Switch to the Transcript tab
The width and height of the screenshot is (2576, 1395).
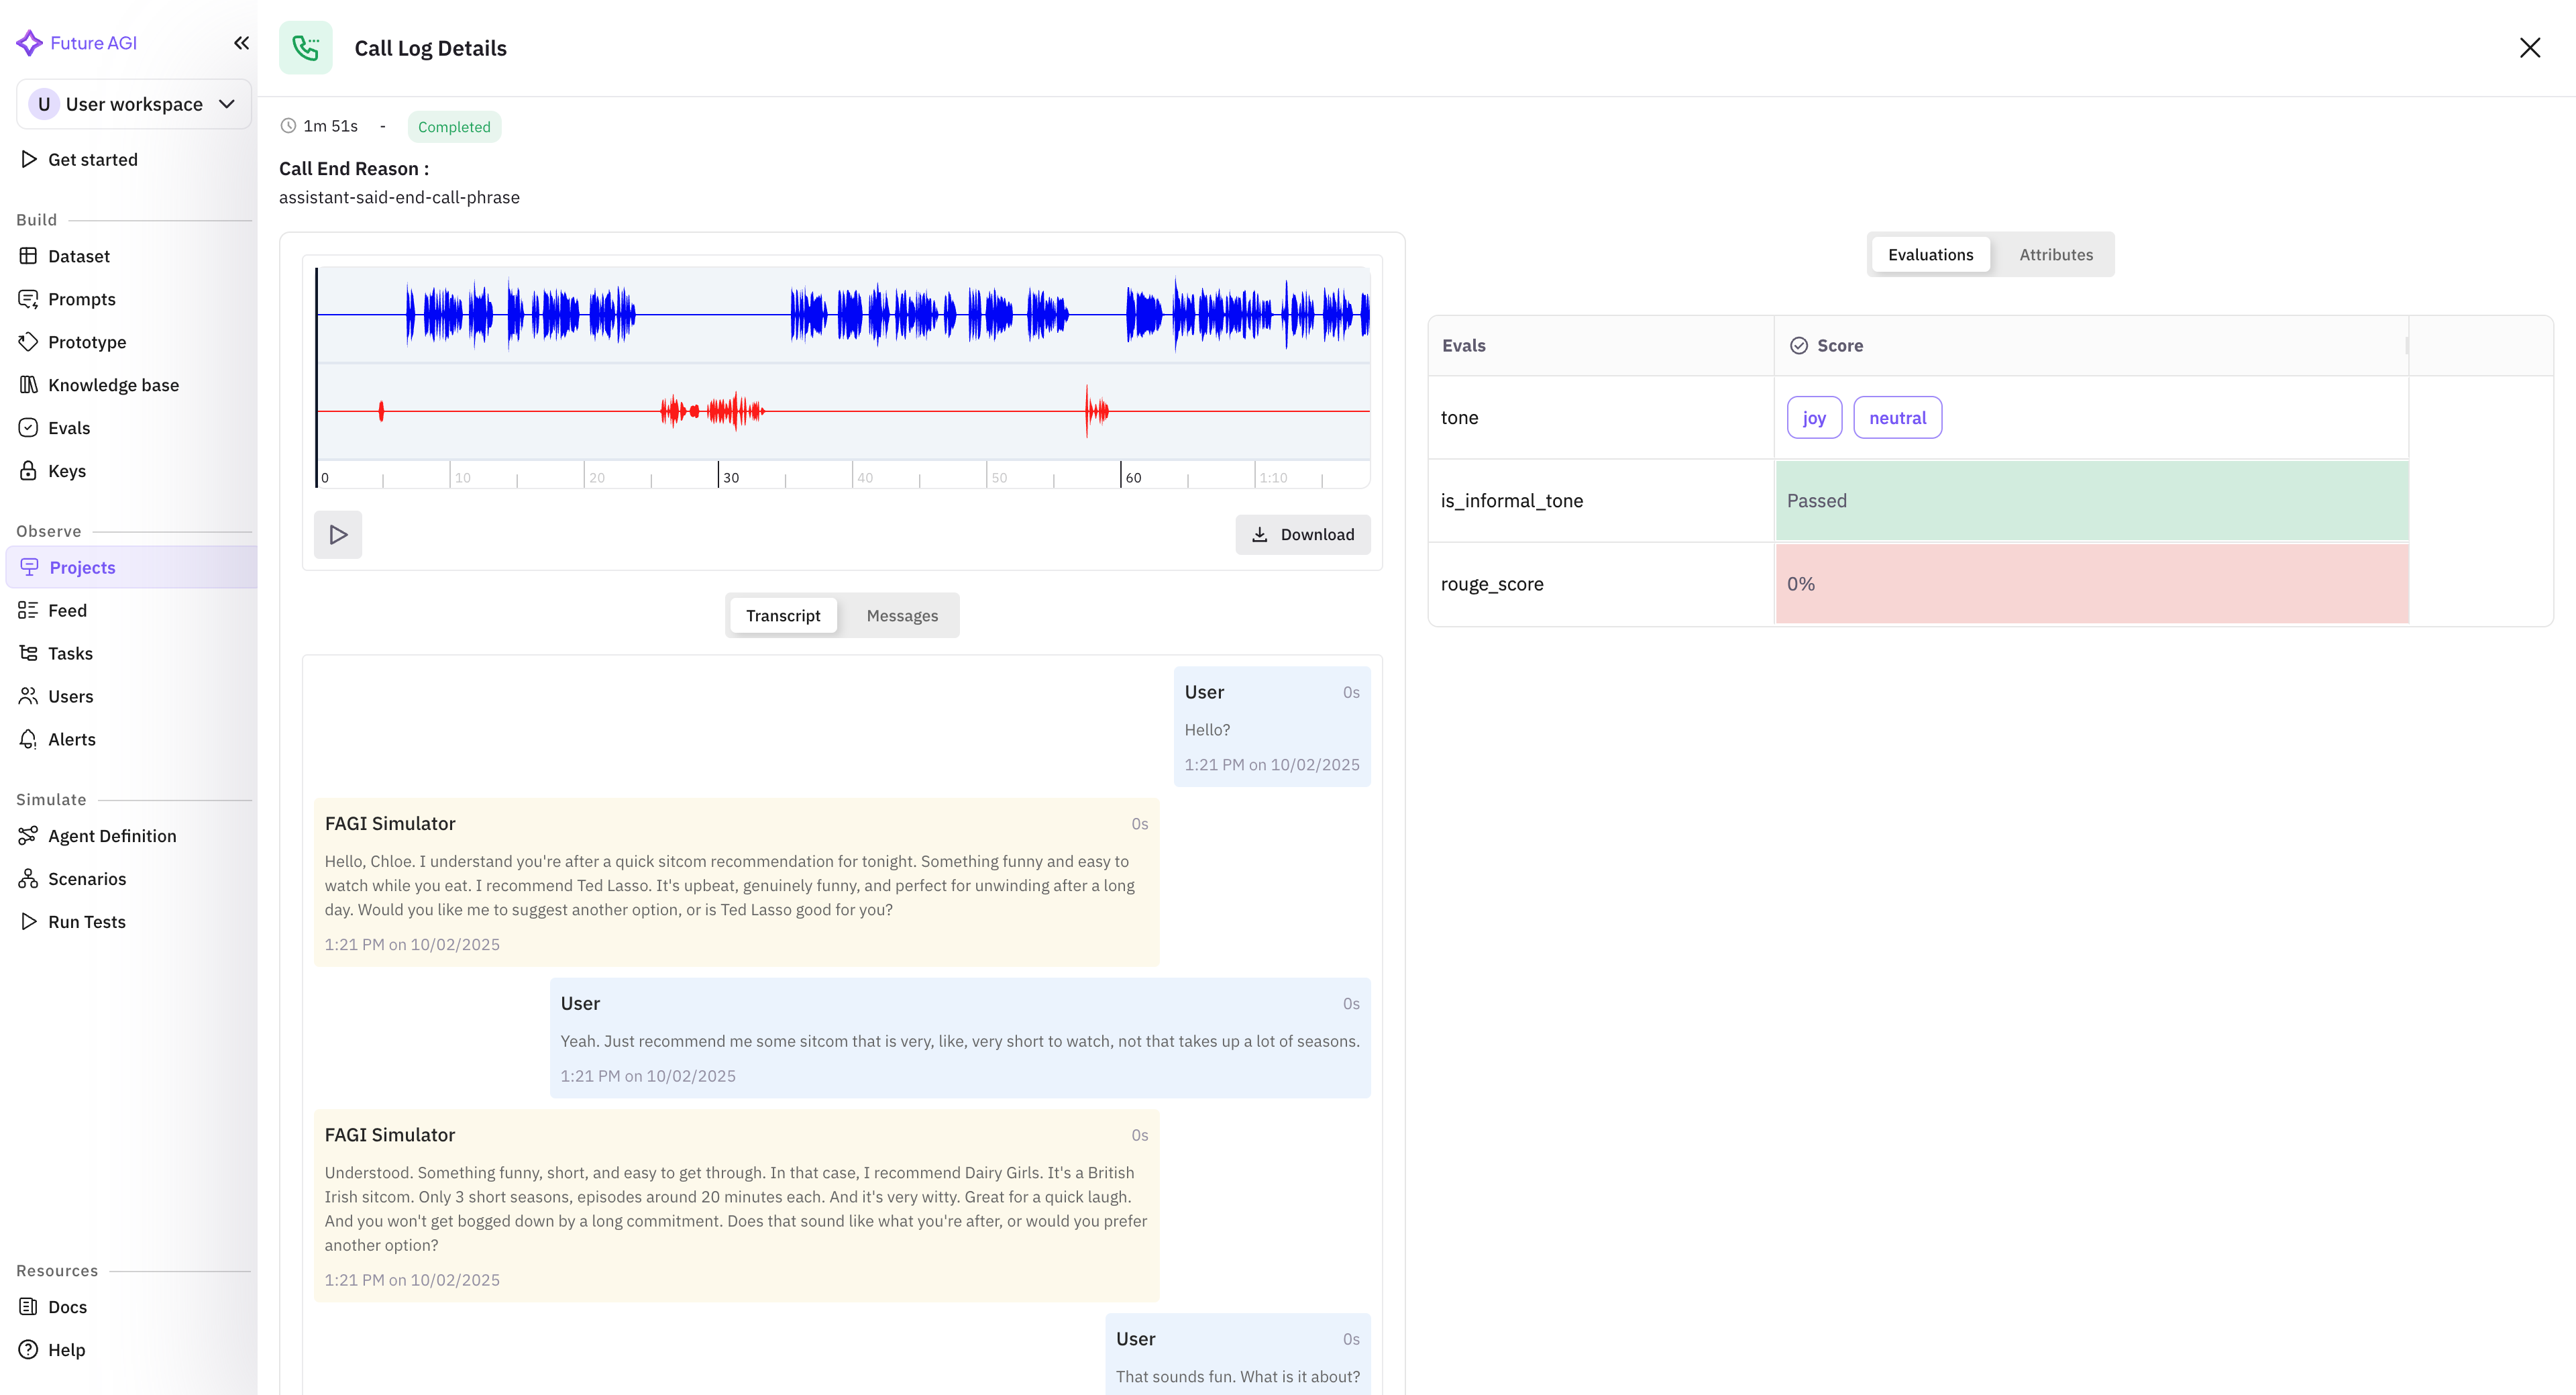783,616
